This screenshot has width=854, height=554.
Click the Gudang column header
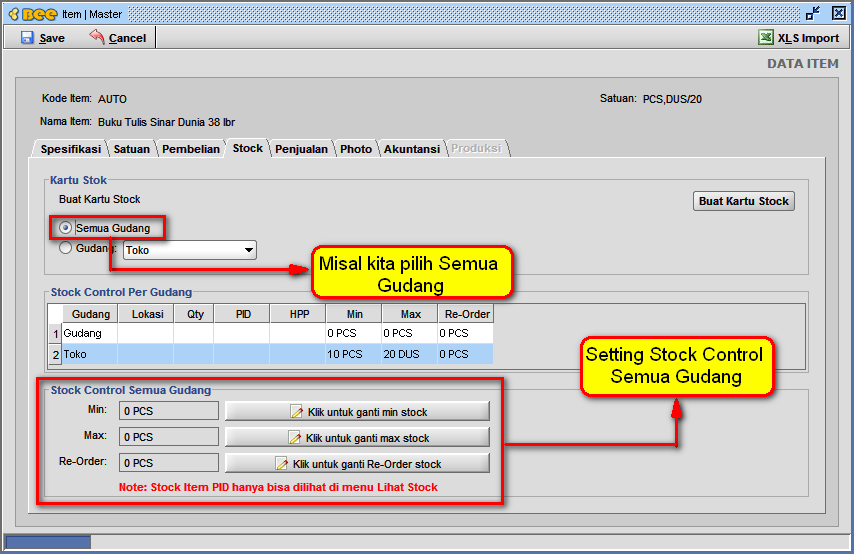coord(90,314)
